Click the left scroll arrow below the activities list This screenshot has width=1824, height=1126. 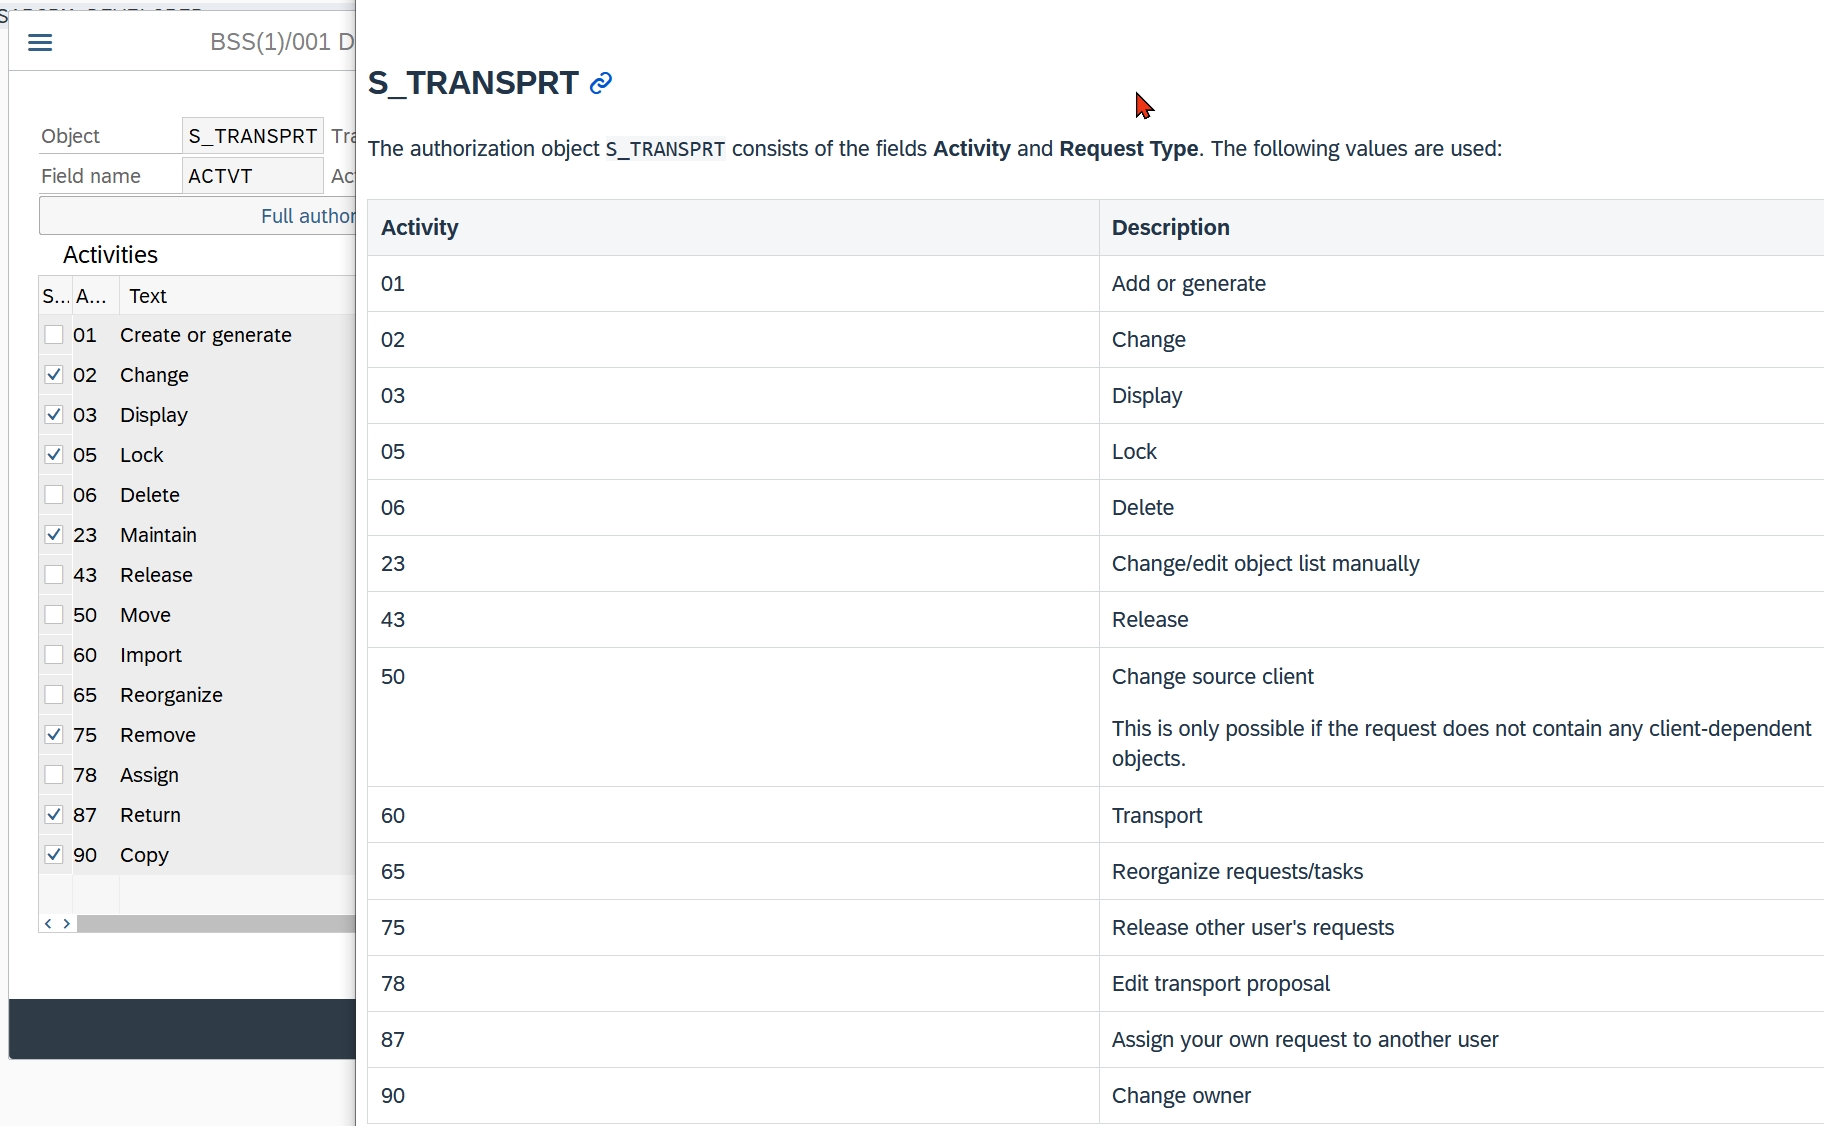click(x=48, y=924)
